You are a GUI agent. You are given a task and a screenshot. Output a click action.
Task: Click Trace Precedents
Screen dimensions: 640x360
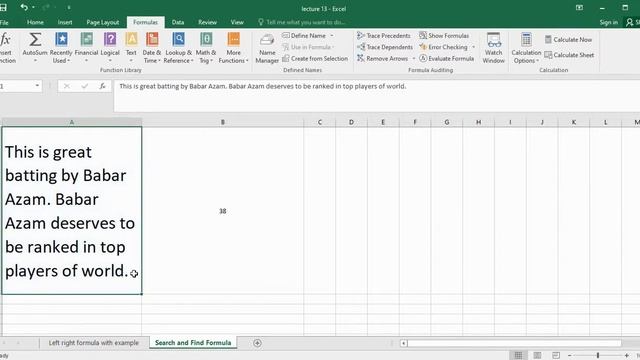(x=384, y=36)
